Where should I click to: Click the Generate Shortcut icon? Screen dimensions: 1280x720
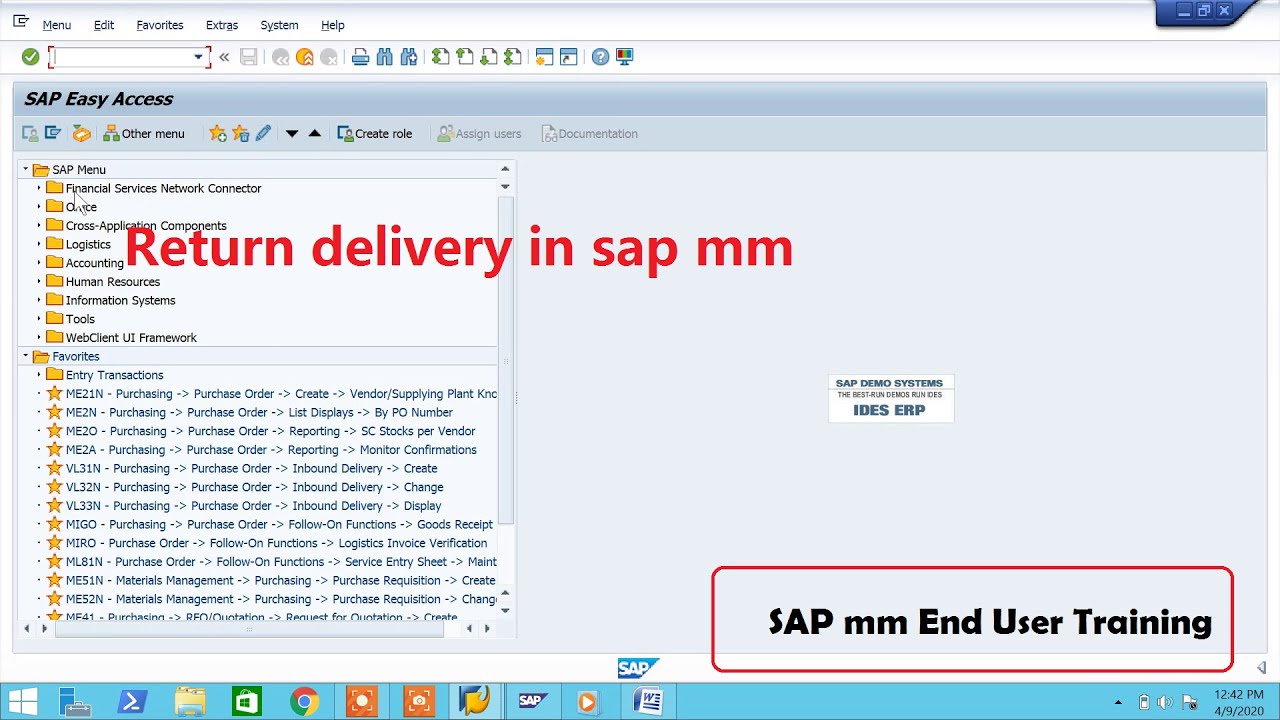[569, 57]
